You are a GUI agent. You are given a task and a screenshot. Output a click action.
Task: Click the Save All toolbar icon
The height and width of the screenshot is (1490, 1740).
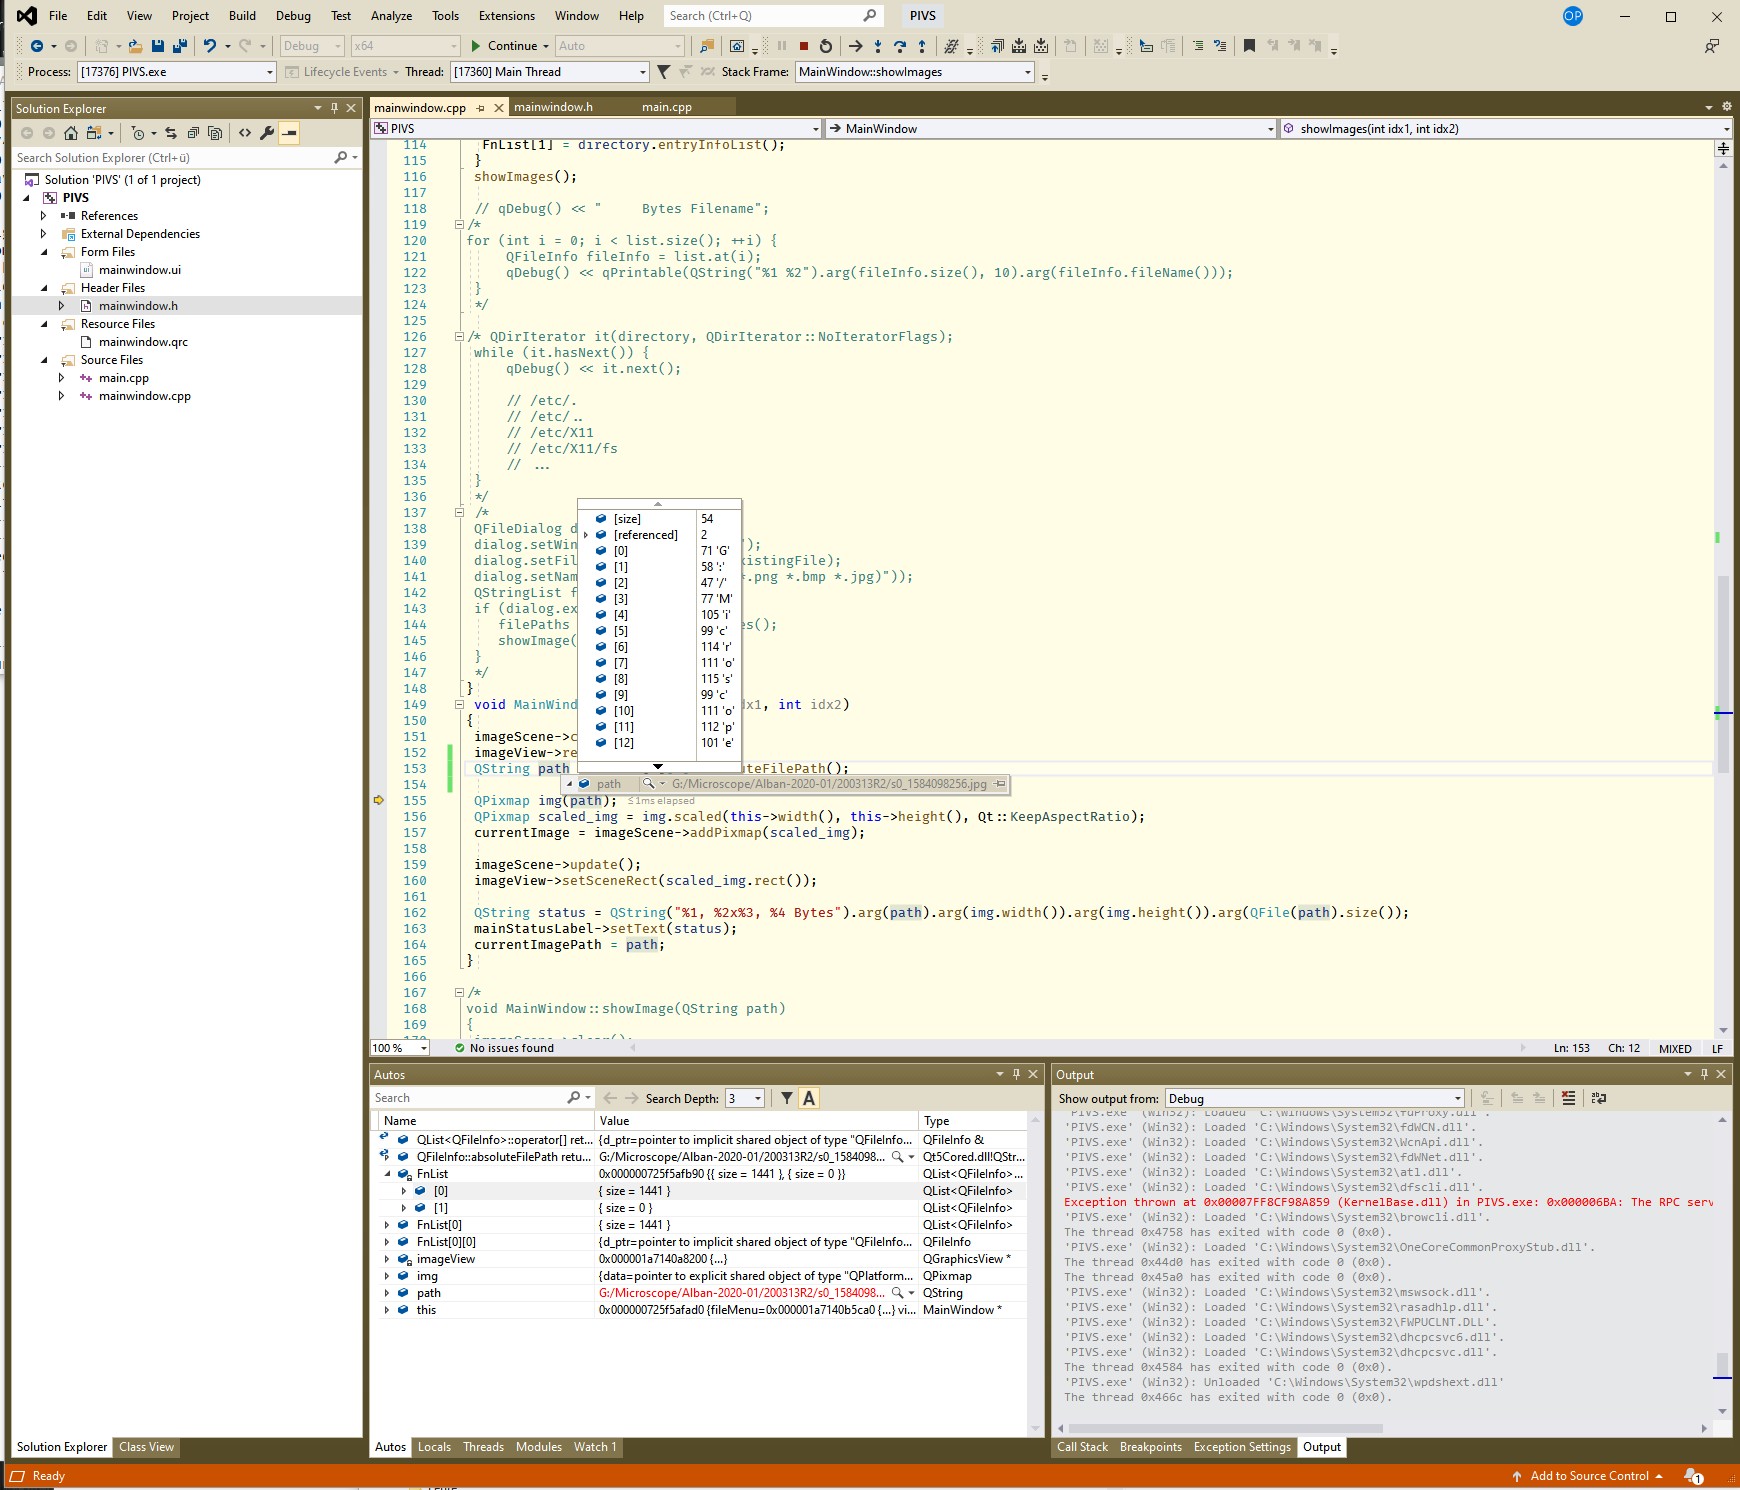[x=179, y=46]
